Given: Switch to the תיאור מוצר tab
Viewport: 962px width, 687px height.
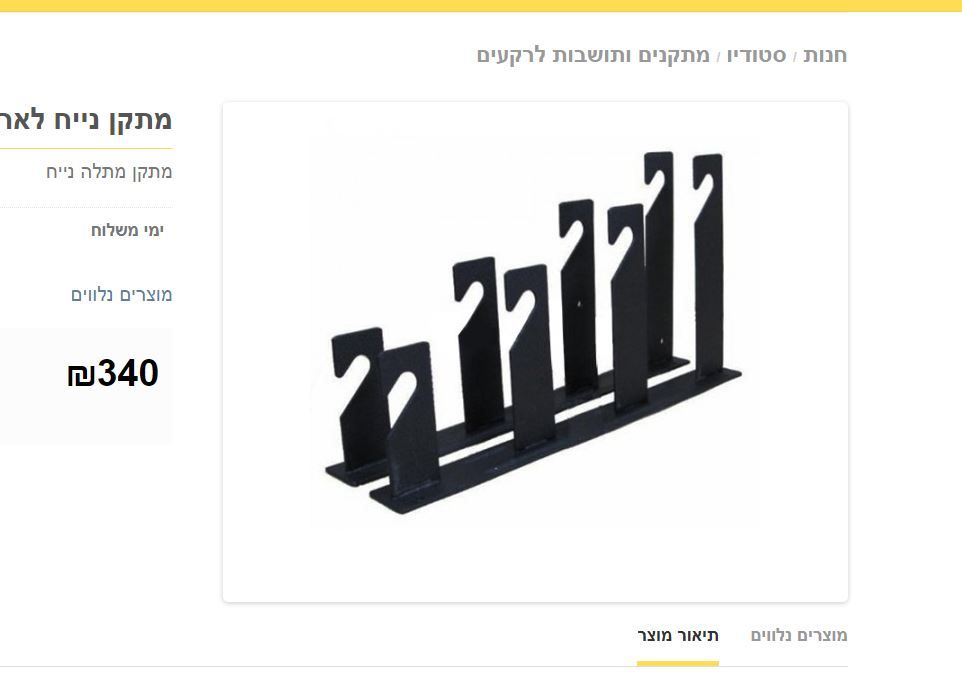Looking at the screenshot, I should 678,635.
